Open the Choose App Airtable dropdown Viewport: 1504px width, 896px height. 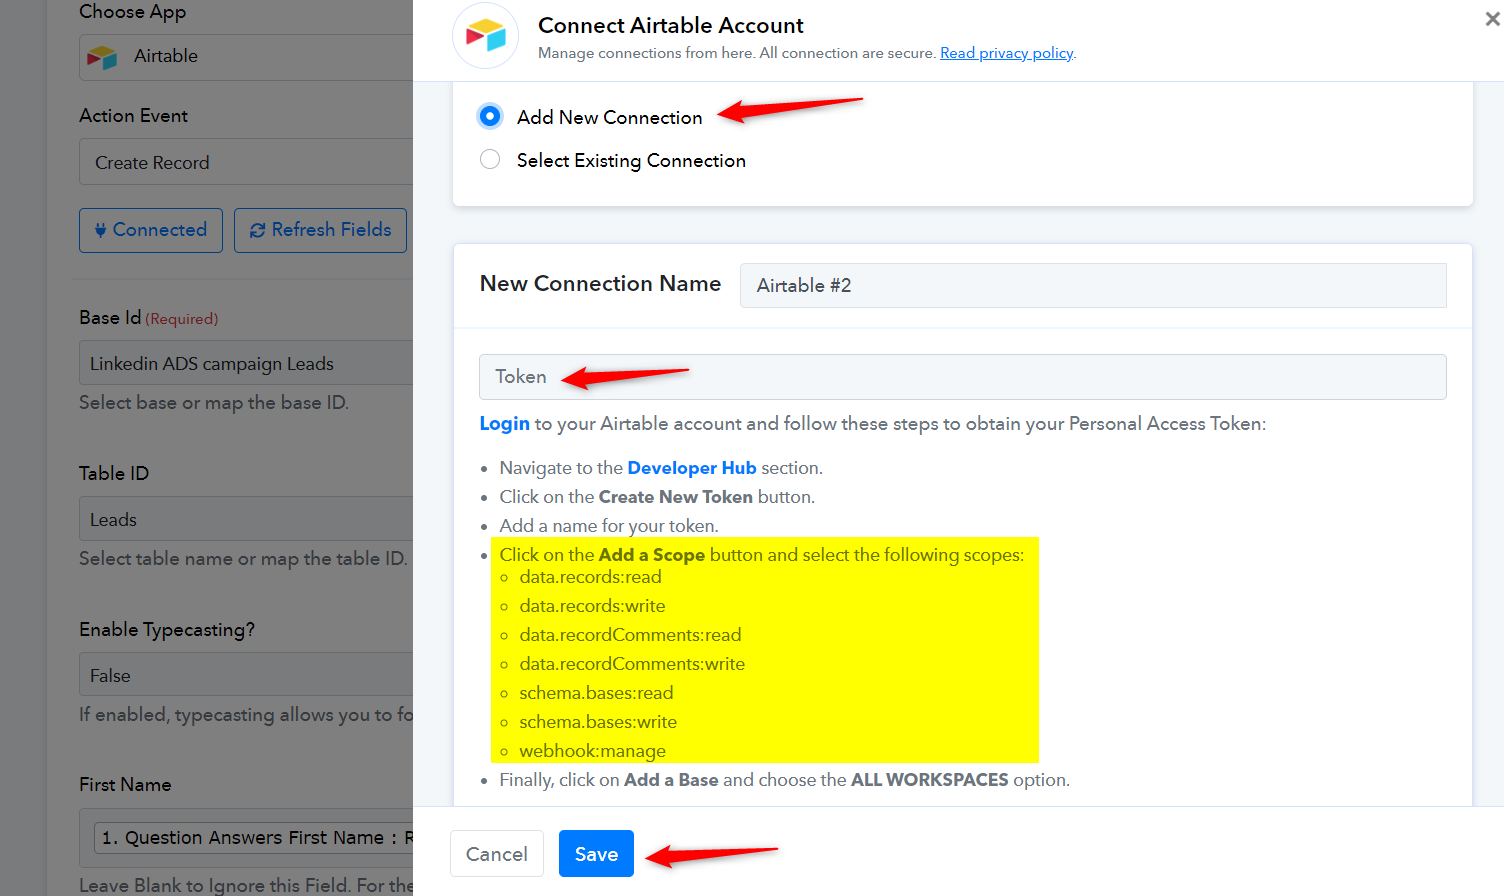pos(246,57)
